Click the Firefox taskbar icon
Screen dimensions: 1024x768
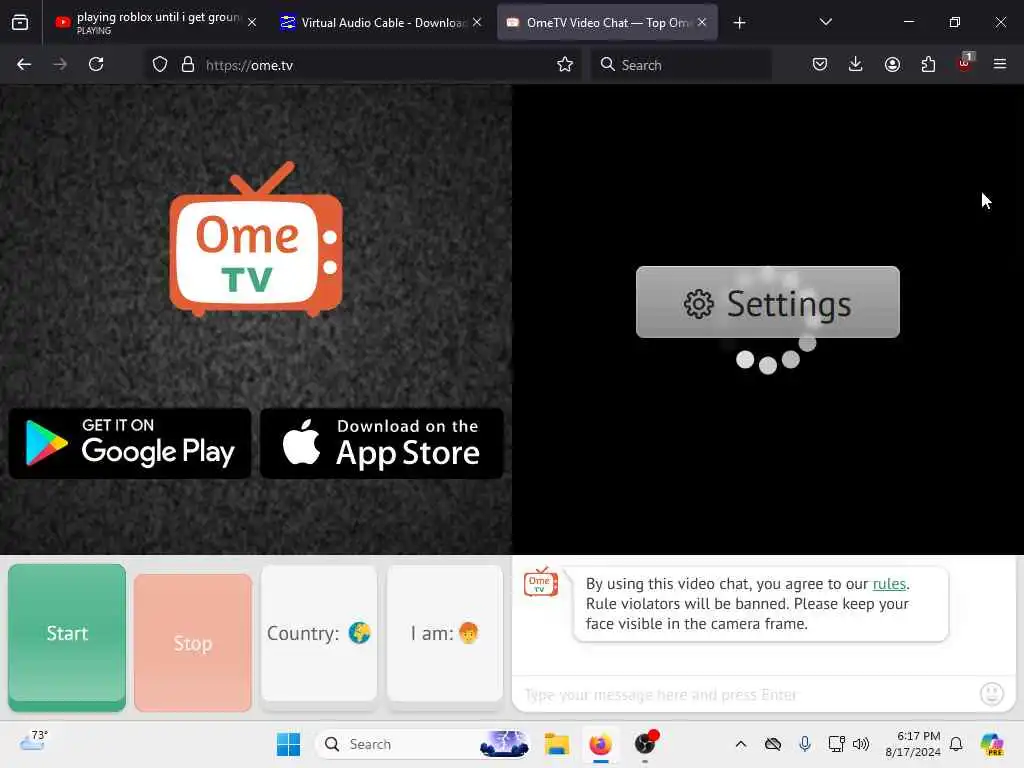(x=600, y=744)
